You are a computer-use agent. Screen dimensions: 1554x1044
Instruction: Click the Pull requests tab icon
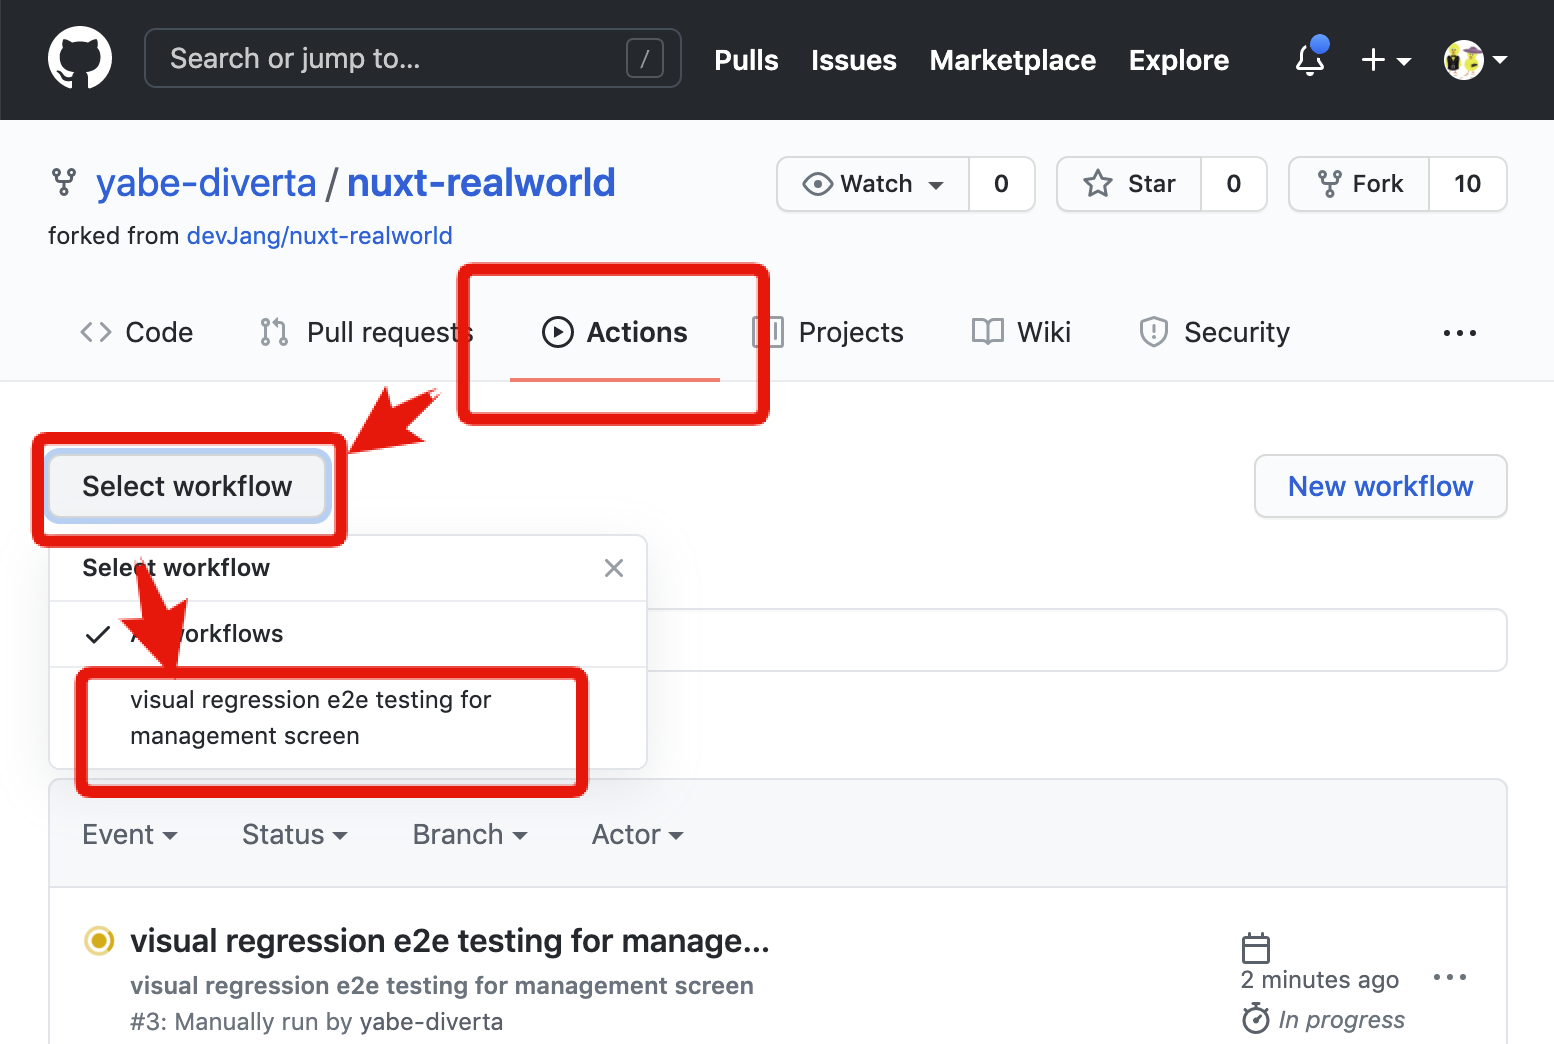click(274, 332)
